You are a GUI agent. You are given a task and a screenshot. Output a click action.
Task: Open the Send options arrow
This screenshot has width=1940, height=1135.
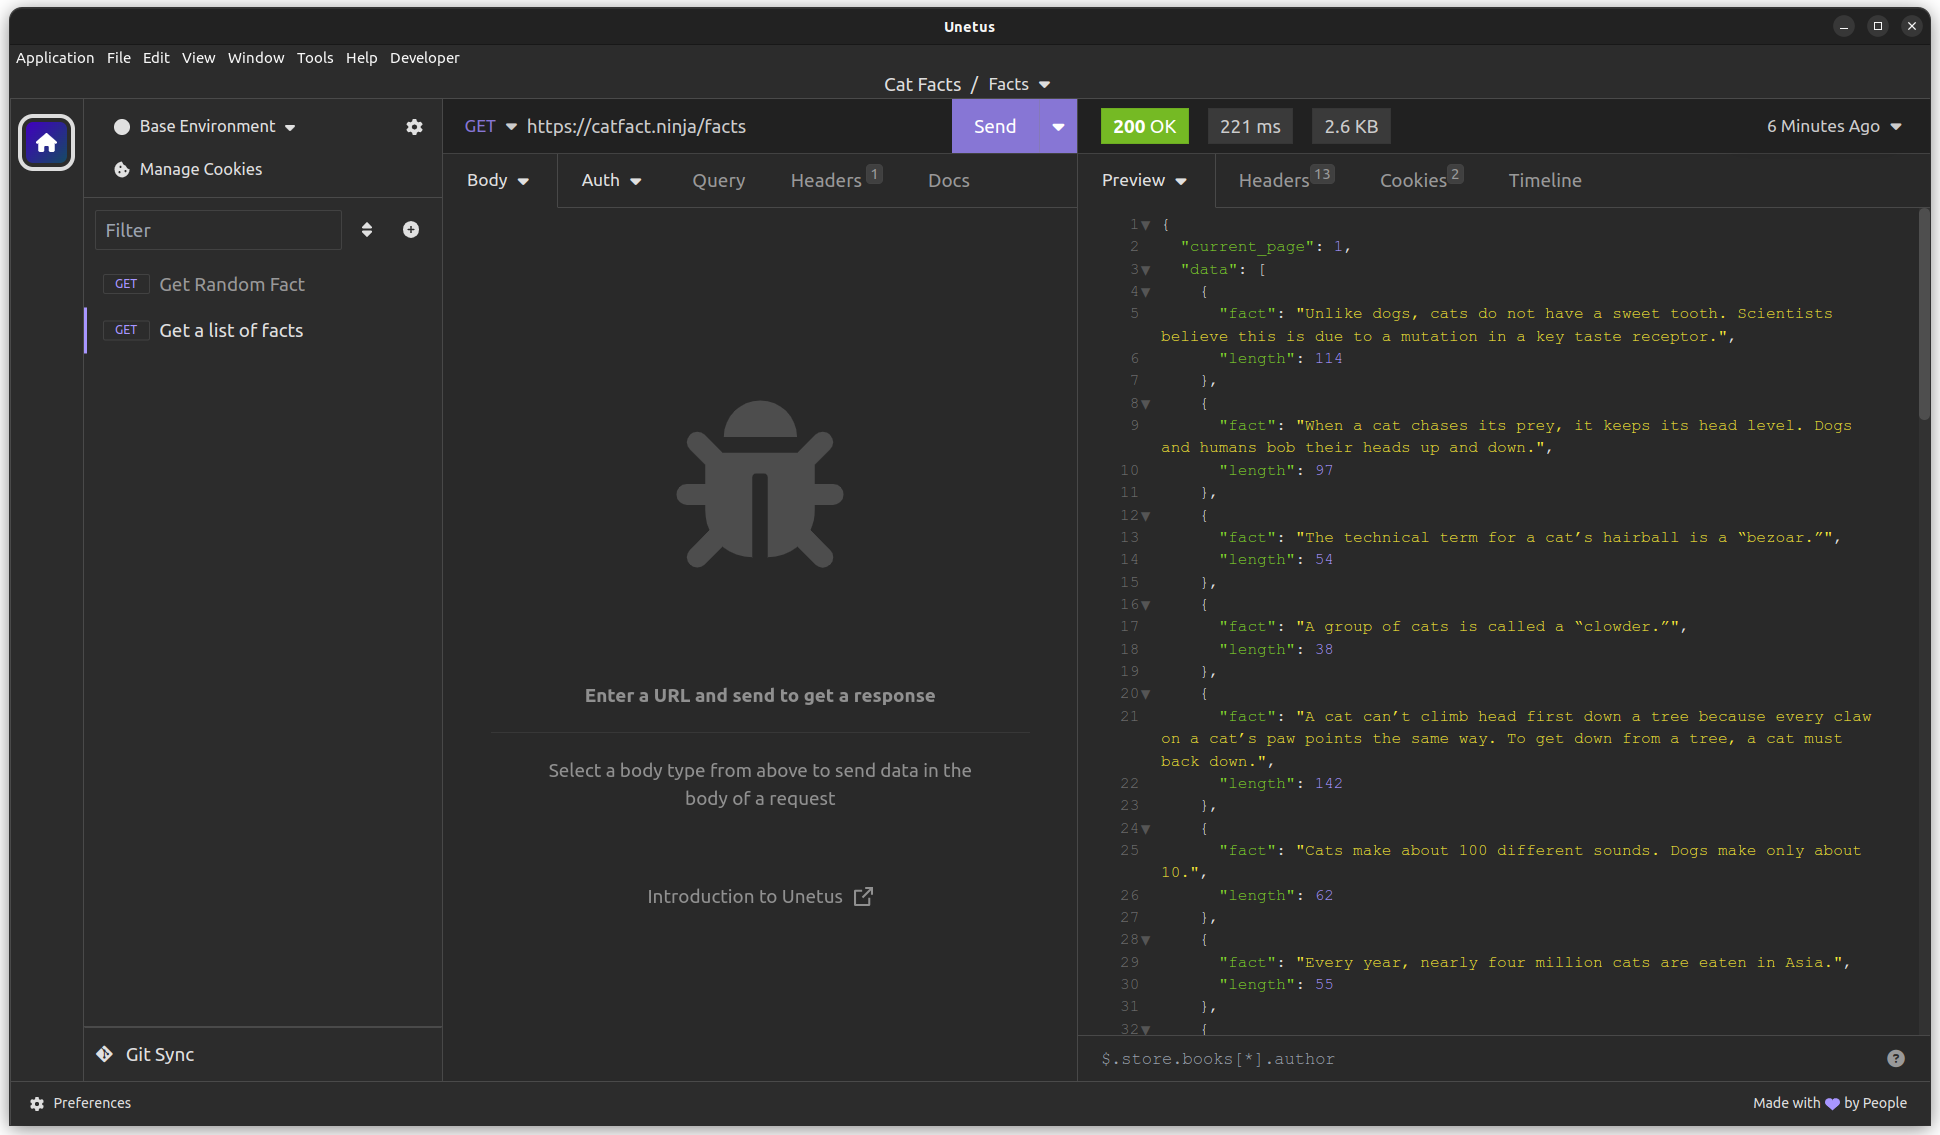[x=1058, y=126]
